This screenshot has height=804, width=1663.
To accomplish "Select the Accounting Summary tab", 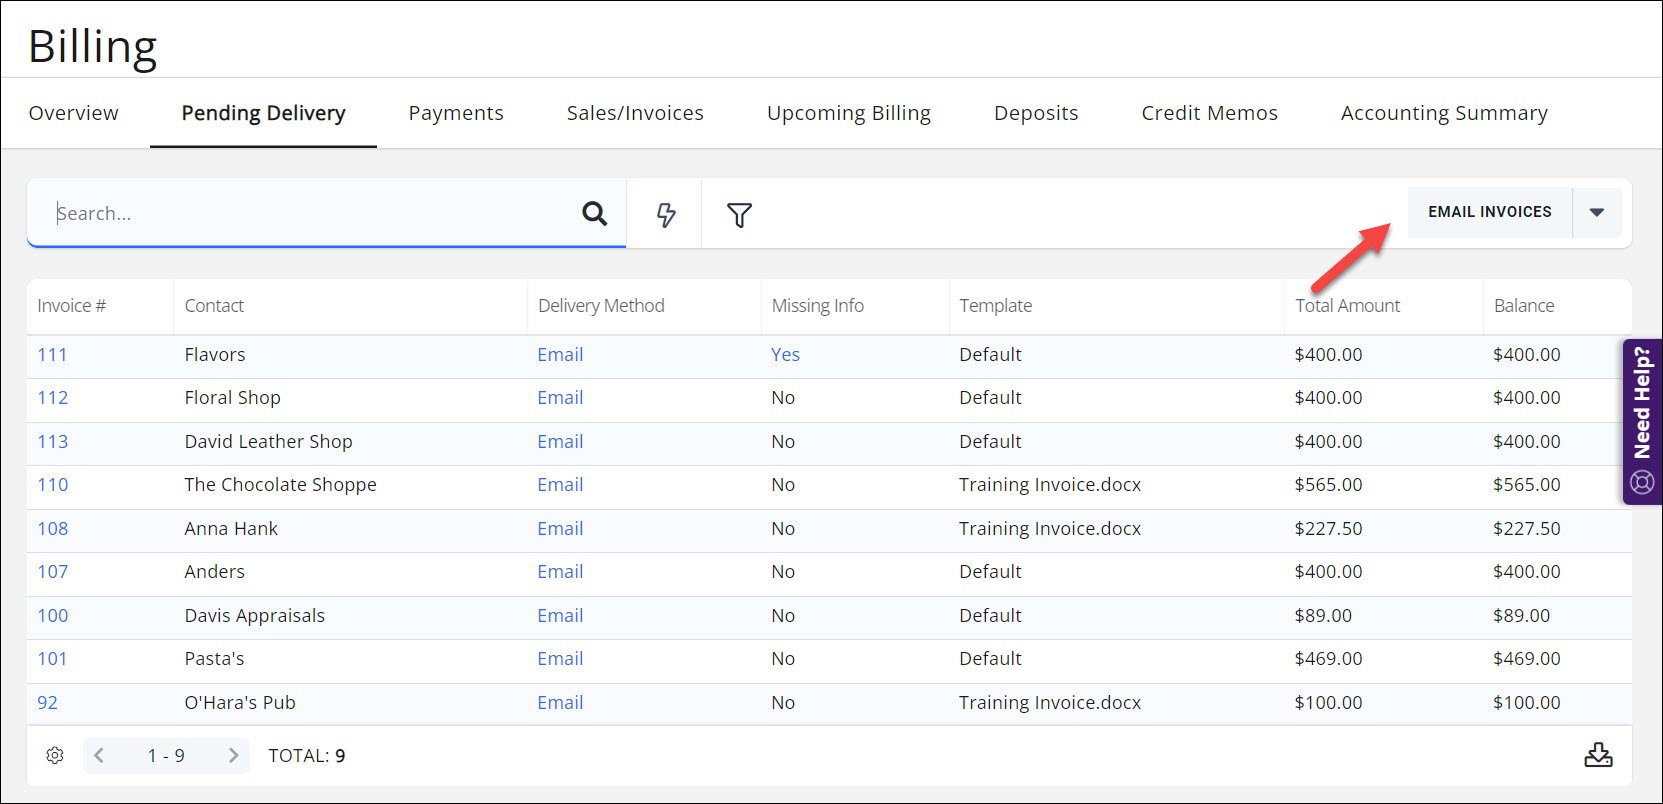I will coord(1444,113).
